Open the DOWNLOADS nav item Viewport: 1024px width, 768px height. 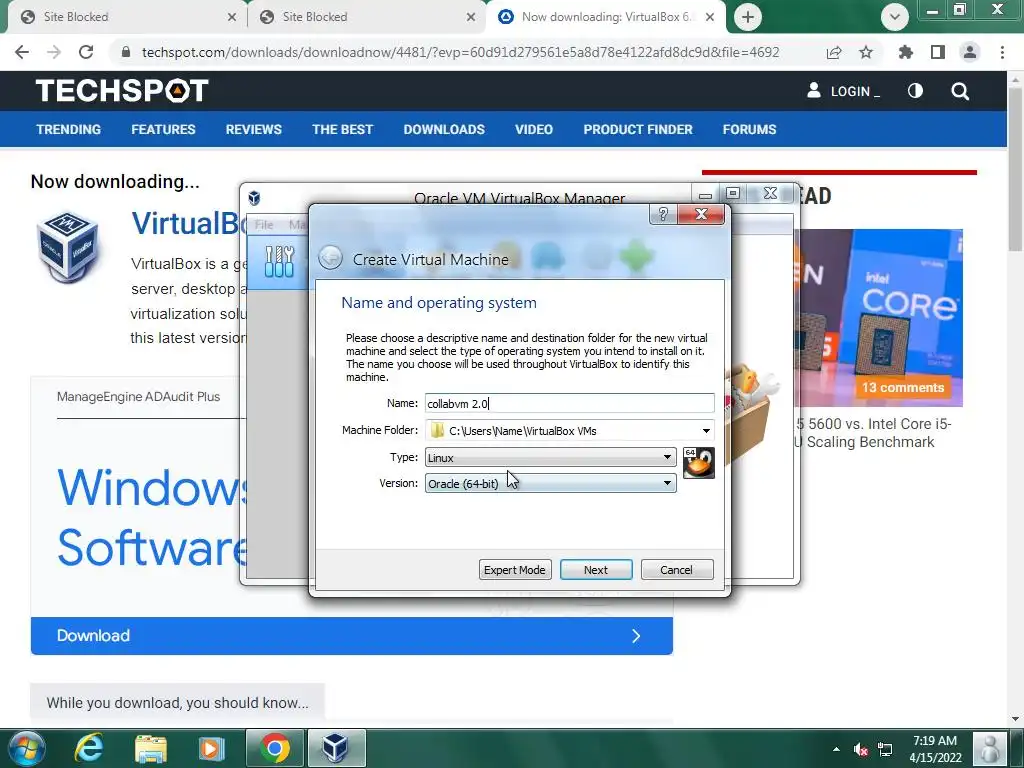click(444, 129)
